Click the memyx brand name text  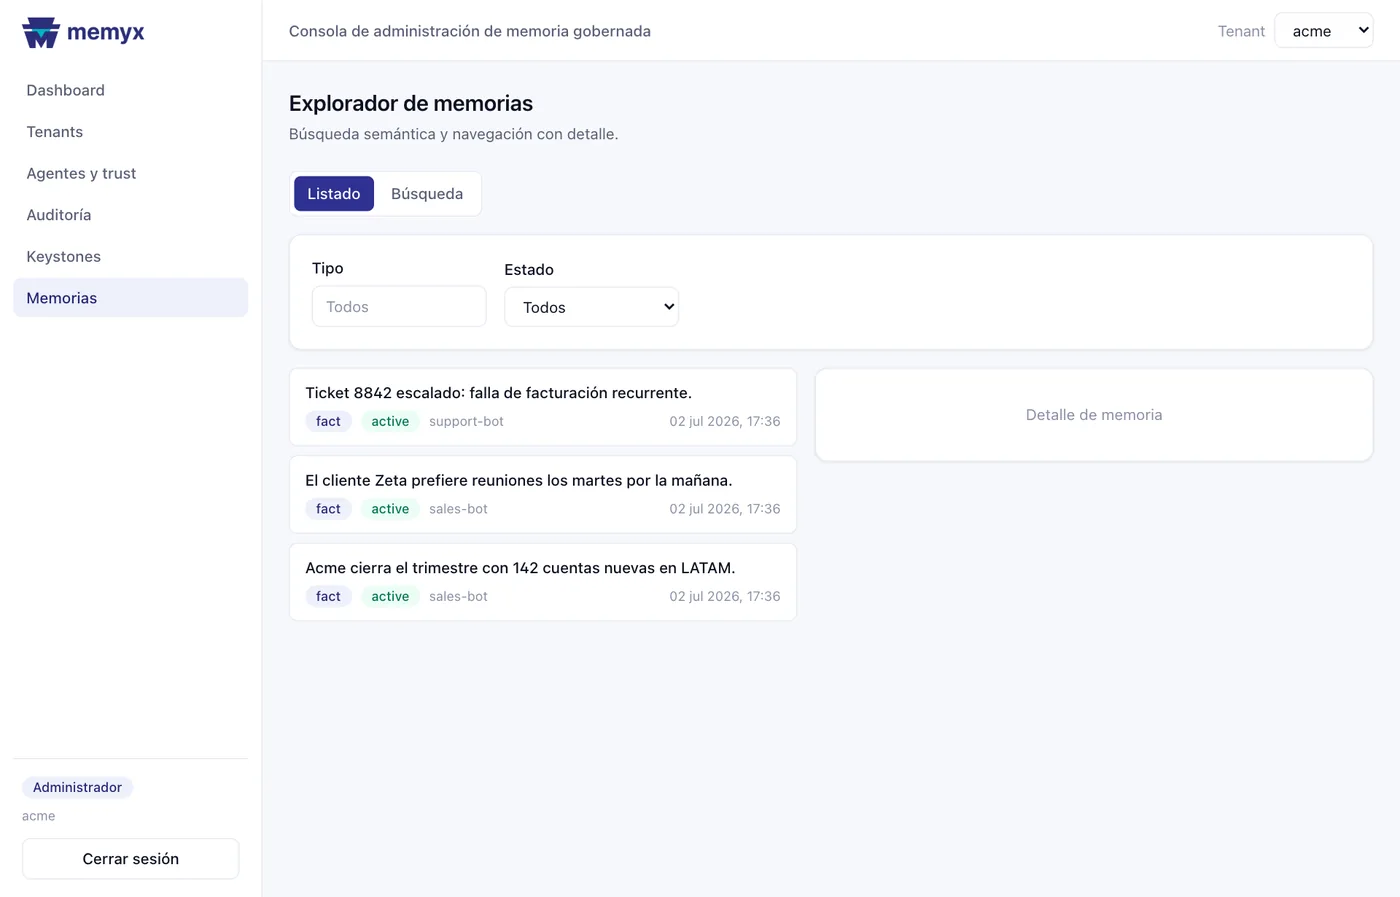(106, 32)
